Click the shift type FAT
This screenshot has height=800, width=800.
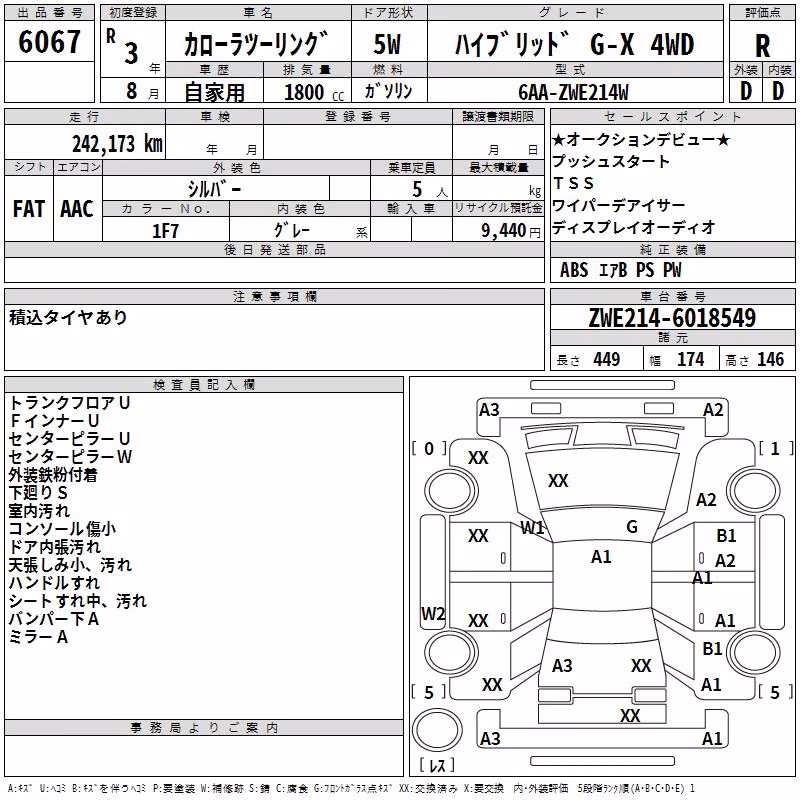click(29, 209)
